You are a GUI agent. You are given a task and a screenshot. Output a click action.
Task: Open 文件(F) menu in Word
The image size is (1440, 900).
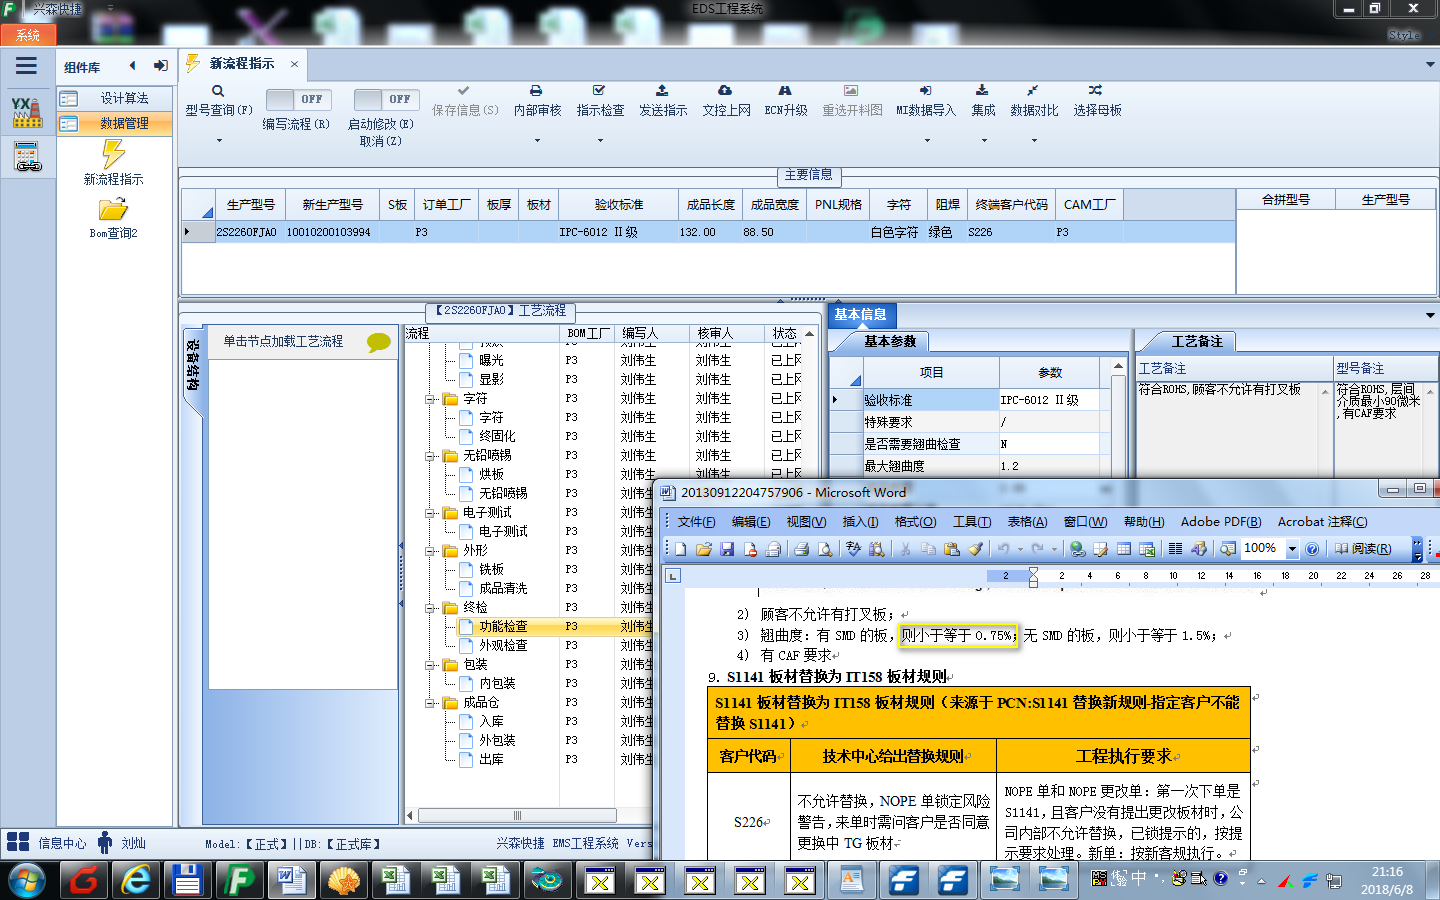click(x=696, y=522)
